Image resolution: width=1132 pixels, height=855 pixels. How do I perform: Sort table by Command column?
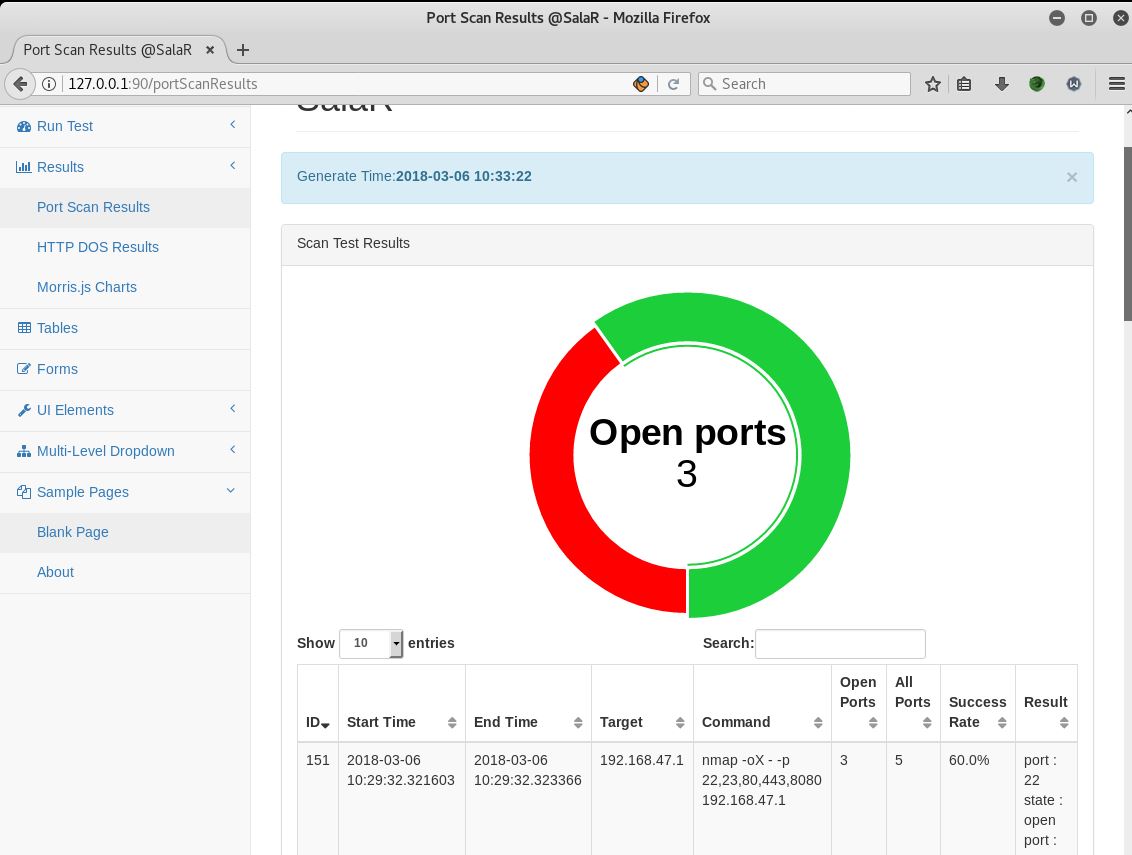click(x=762, y=704)
